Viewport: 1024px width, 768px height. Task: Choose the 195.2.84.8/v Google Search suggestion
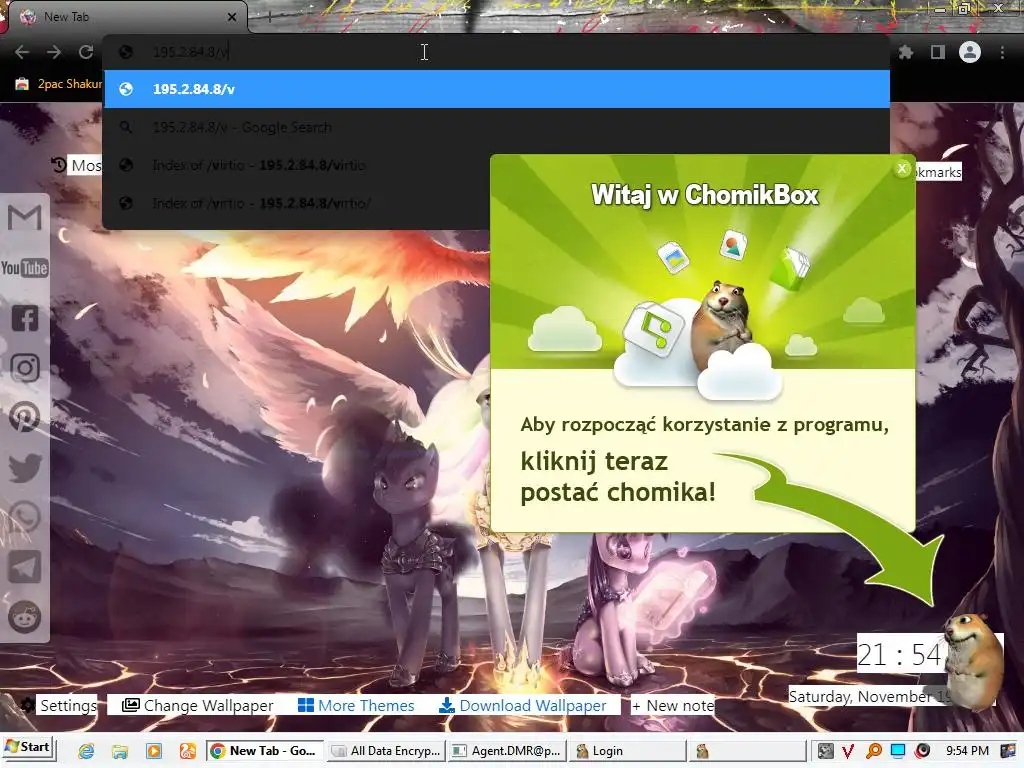pyautogui.click(x=497, y=127)
